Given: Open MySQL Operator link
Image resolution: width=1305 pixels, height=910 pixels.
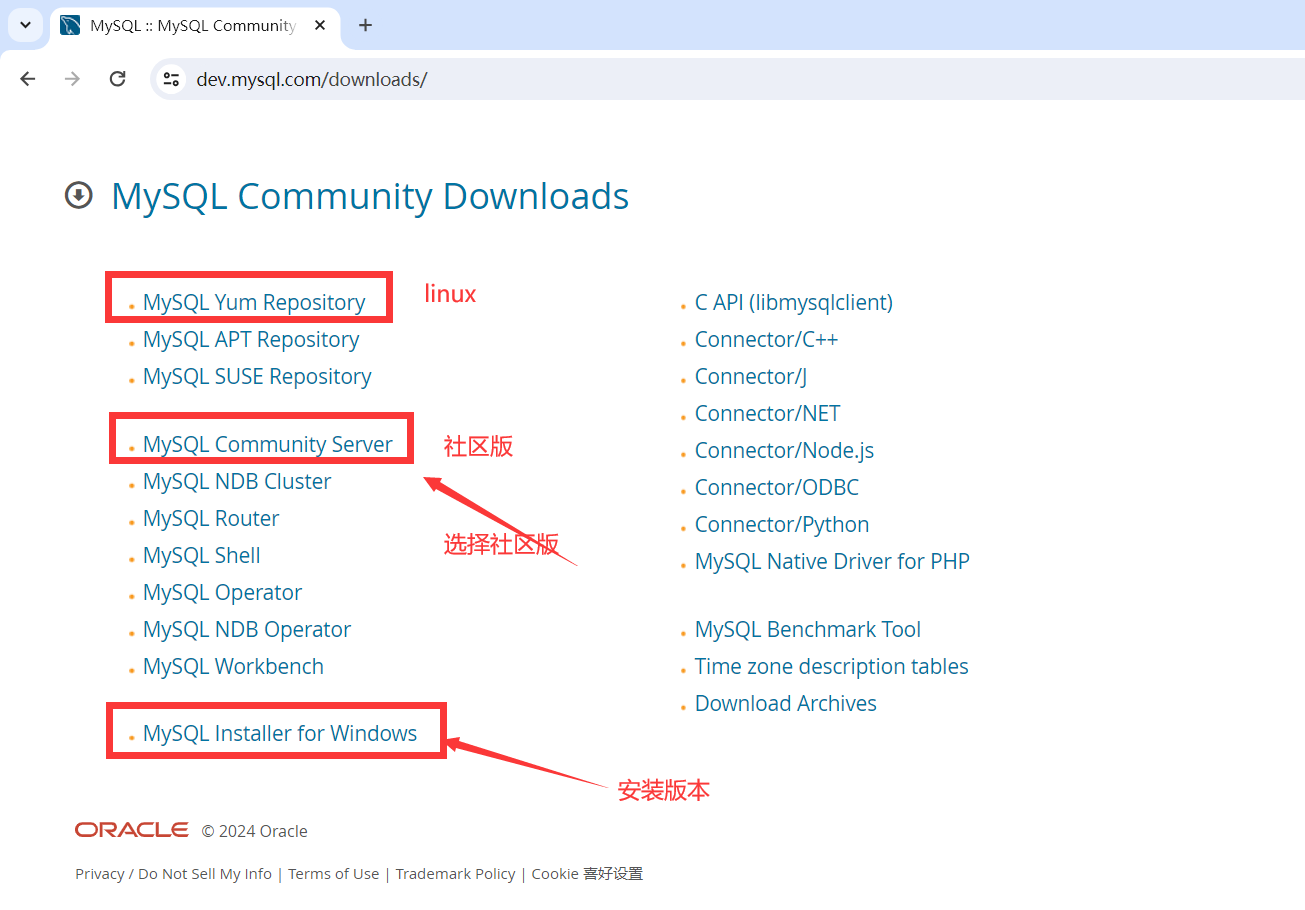Looking at the screenshot, I should 222,592.
